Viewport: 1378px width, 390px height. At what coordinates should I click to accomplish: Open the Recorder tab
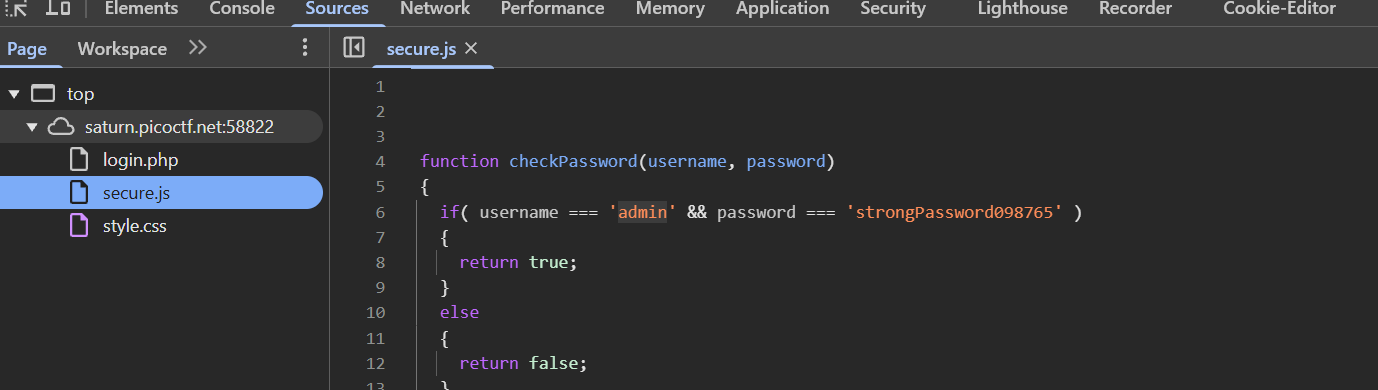[x=1135, y=9]
